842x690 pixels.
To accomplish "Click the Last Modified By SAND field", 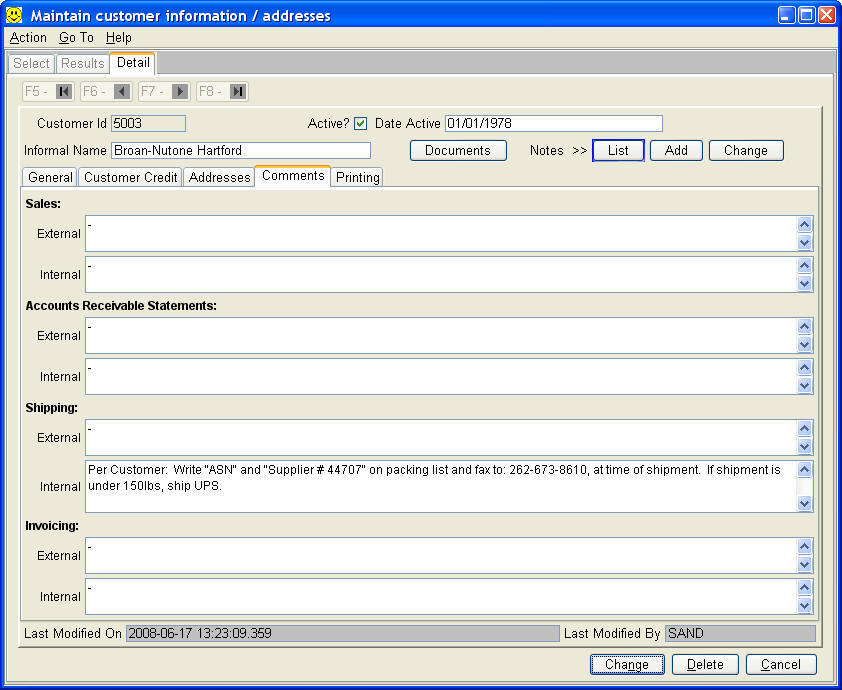I will tap(741, 634).
